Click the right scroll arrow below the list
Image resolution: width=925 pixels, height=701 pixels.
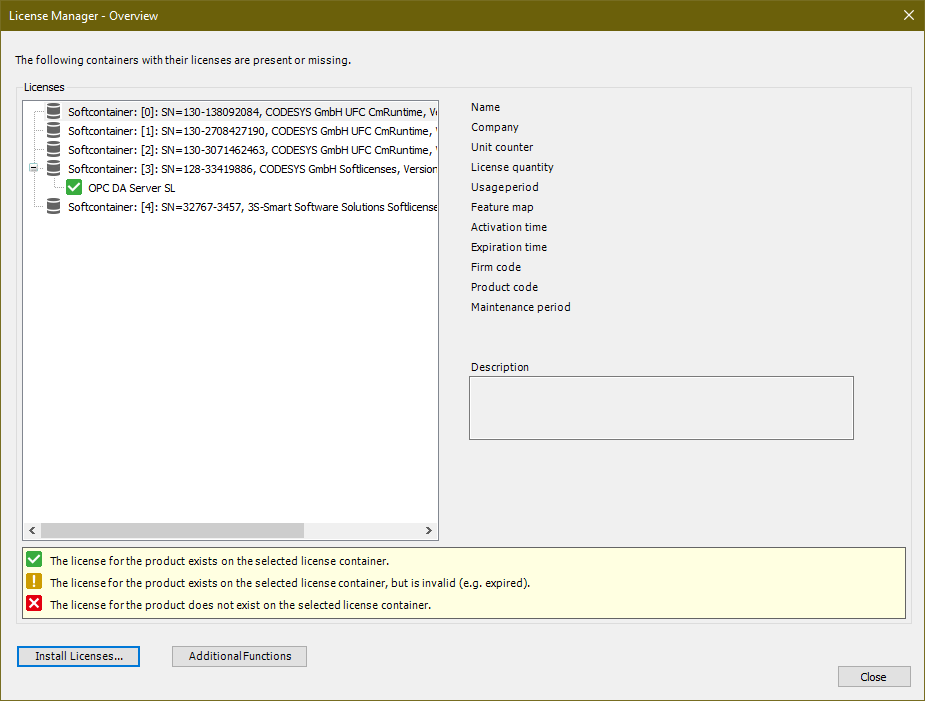tap(429, 530)
